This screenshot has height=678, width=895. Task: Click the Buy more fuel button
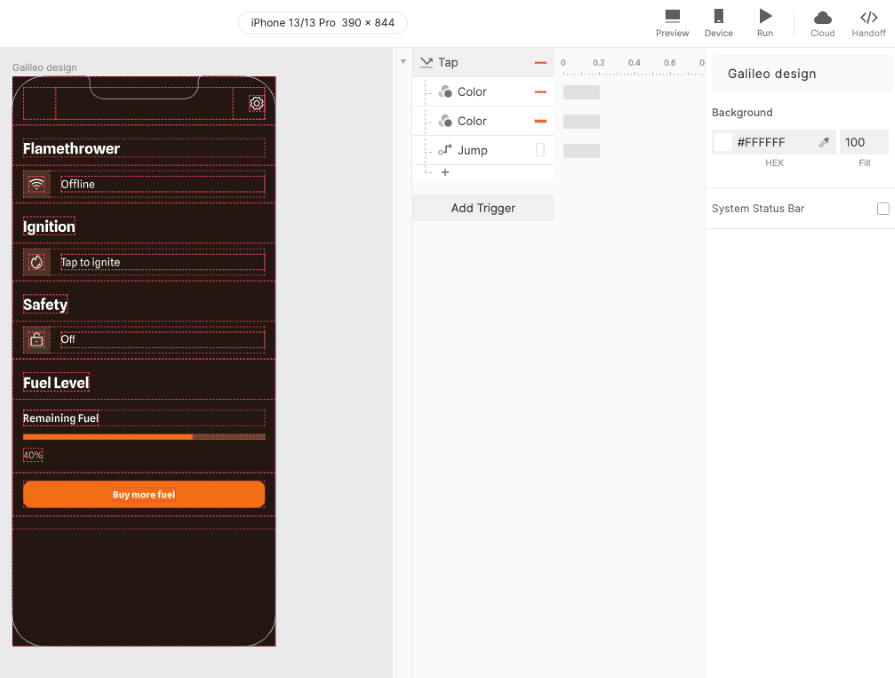point(144,494)
